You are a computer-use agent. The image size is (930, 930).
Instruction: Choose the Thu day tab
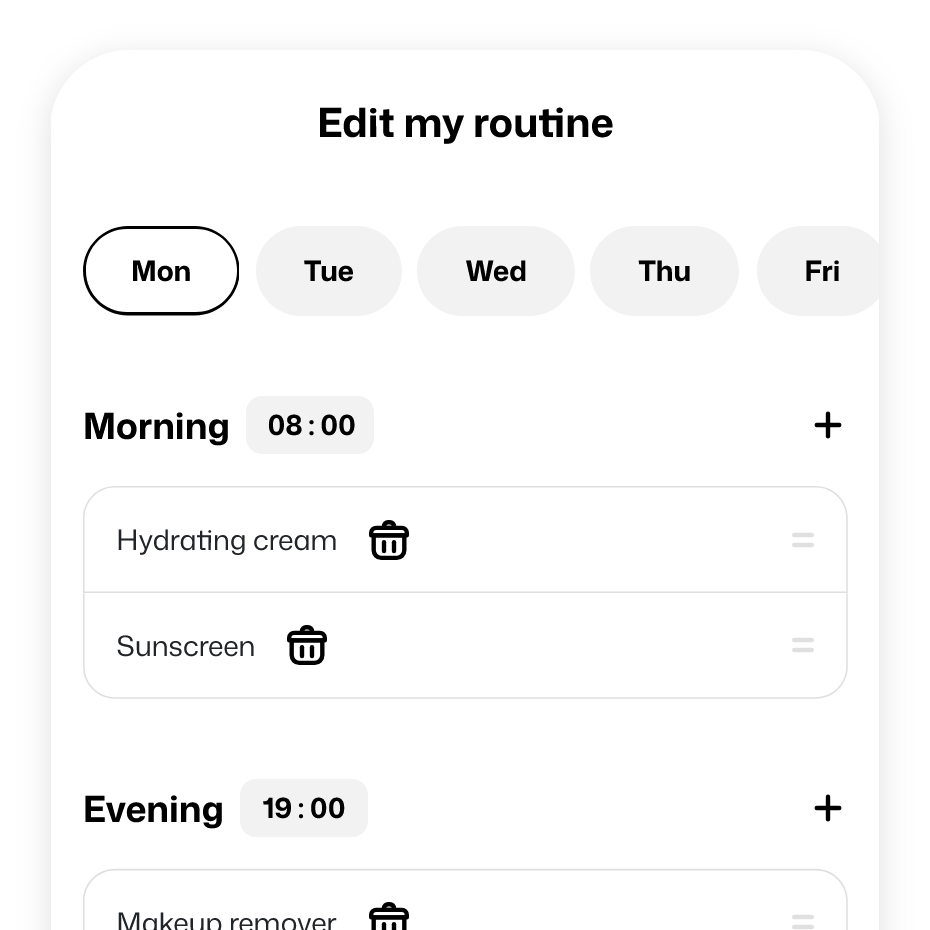pyautogui.click(x=665, y=271)
